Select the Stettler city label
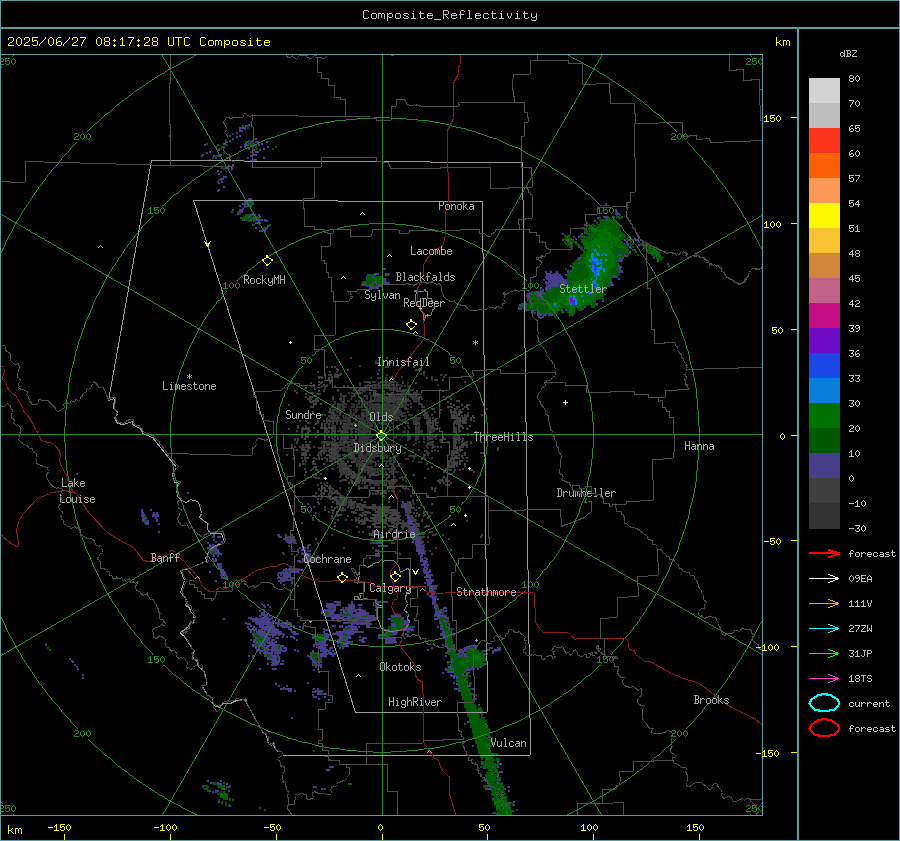 (x=583, y=289)
